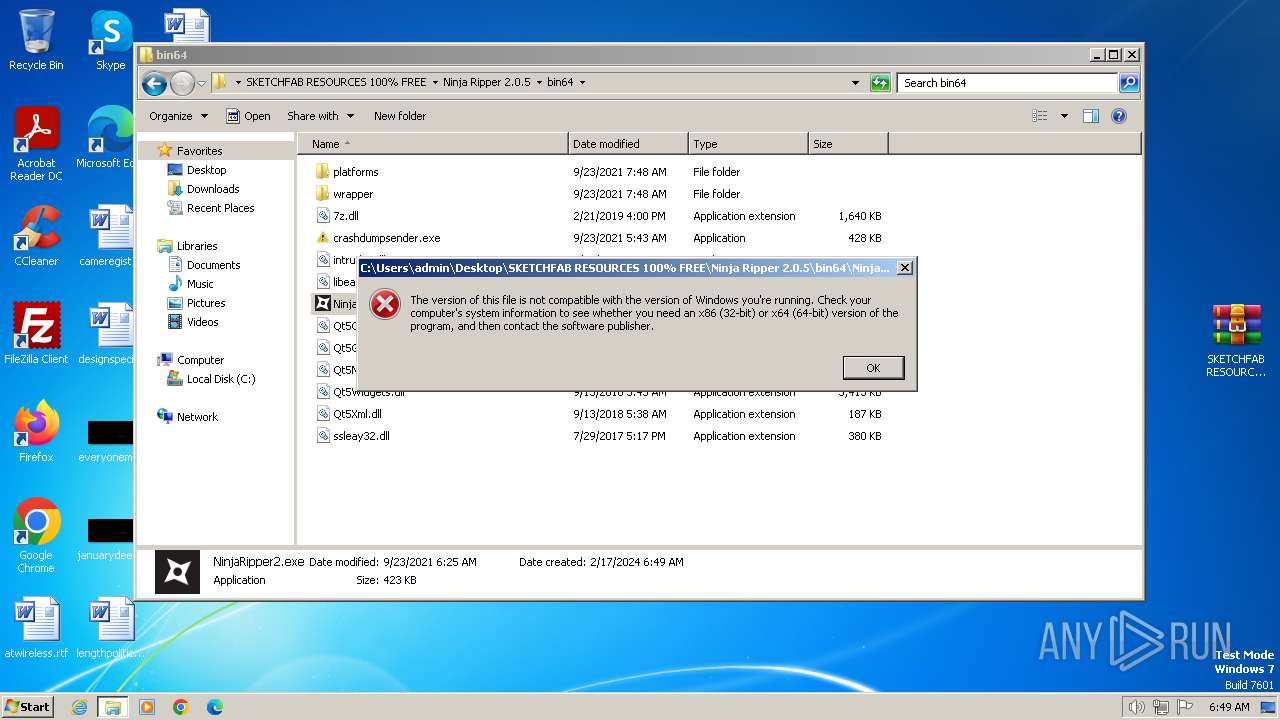Open Recent Places in navigation pane

tap(220, 208)
